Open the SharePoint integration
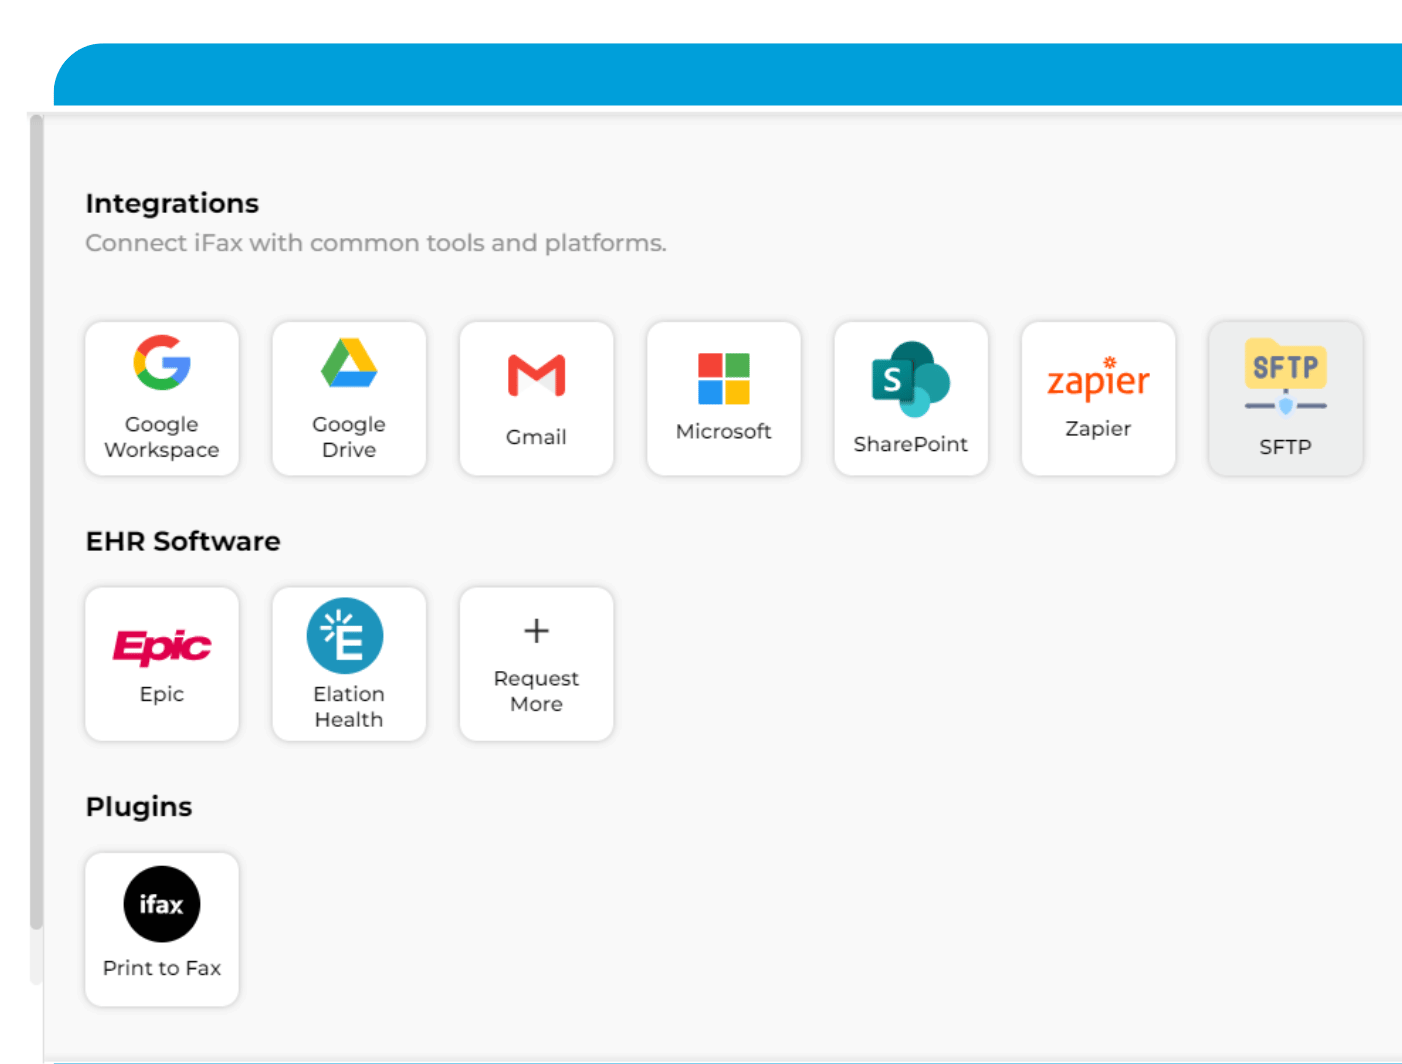 coord(911,398)
